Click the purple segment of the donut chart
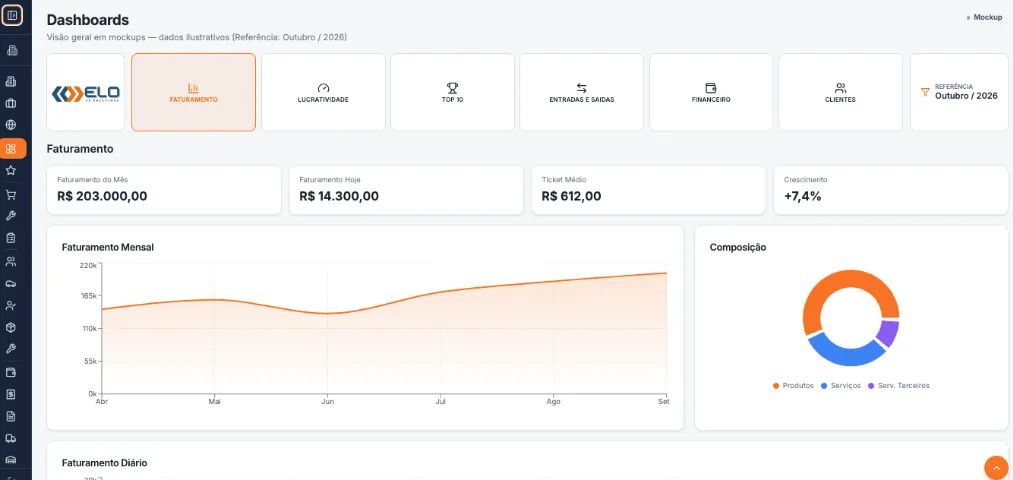The image size is (1013, 480). pyautogui.click(x=890, y=333)
